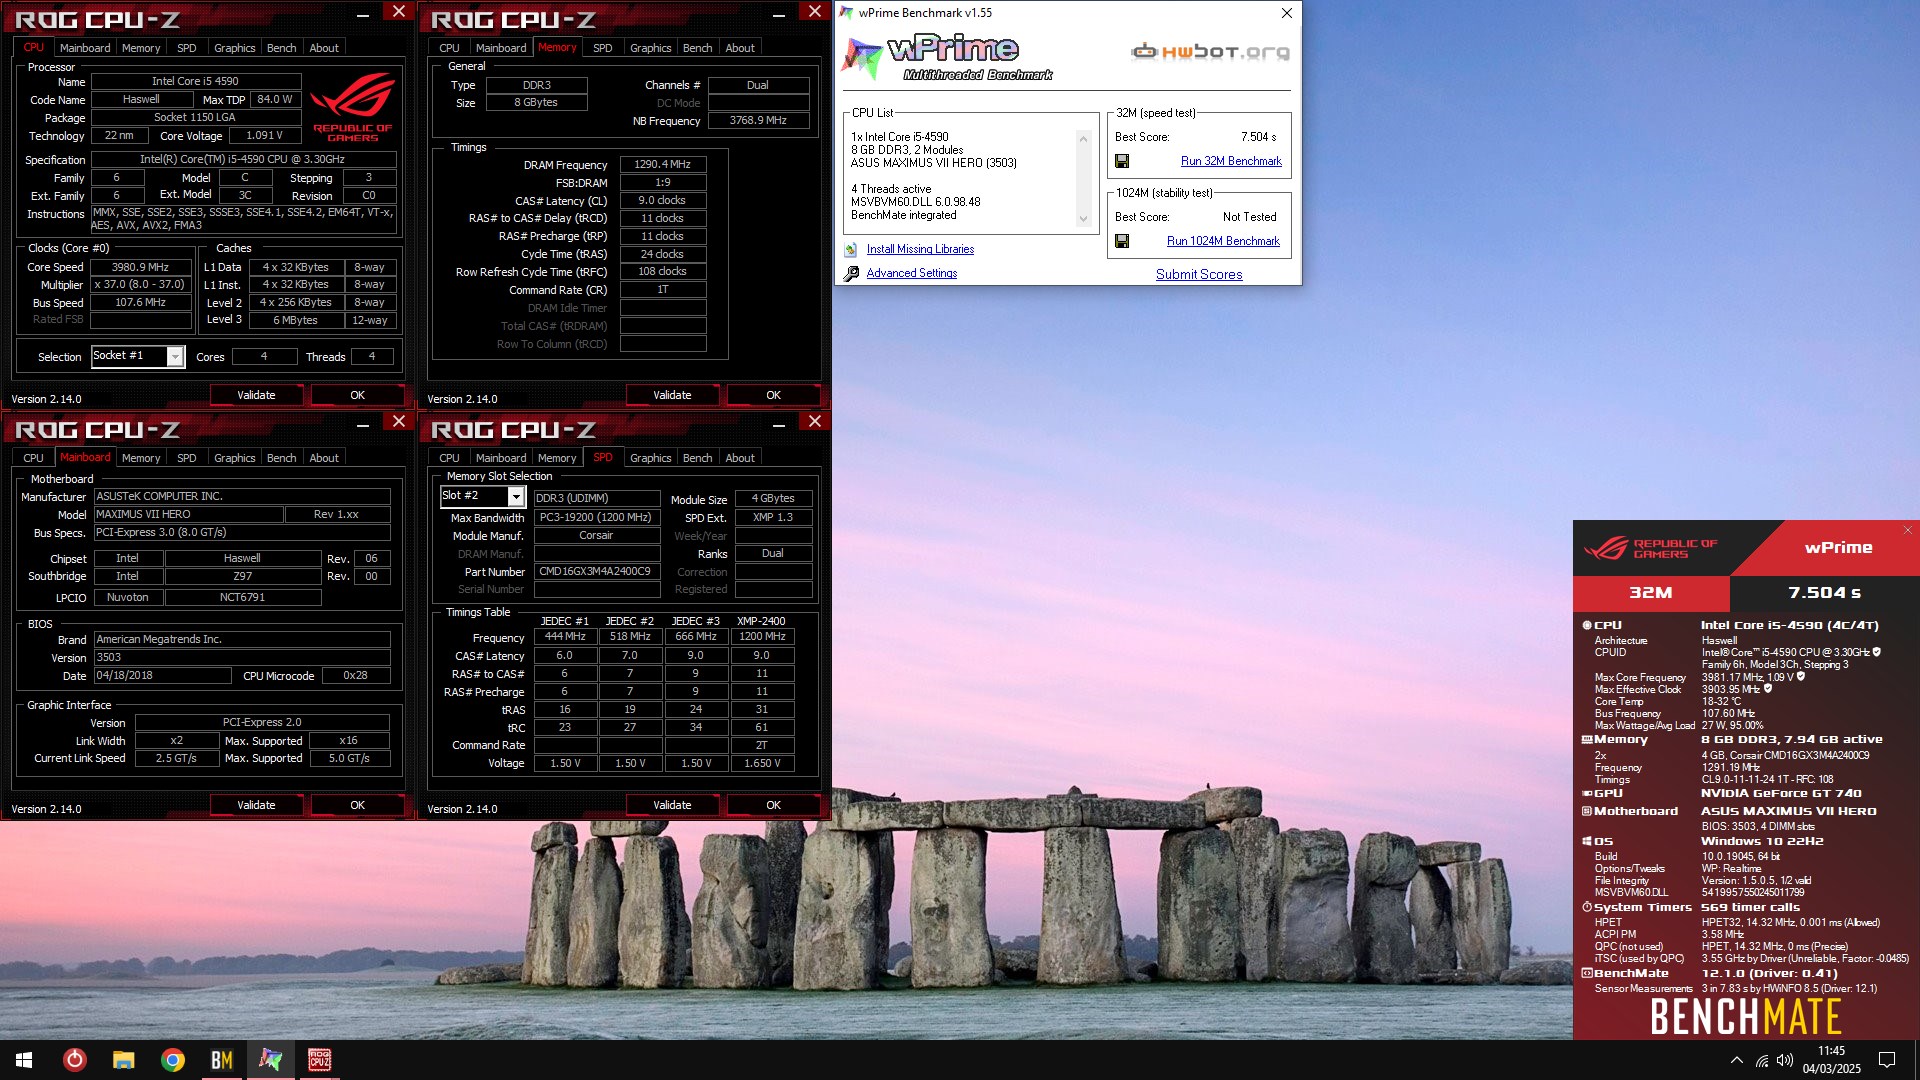Image resolution: width=1920 pixels, height=1080 pixels.
Task: Click the HWBOT.org logo in wPrime
Action: (x=1210, y=52)
